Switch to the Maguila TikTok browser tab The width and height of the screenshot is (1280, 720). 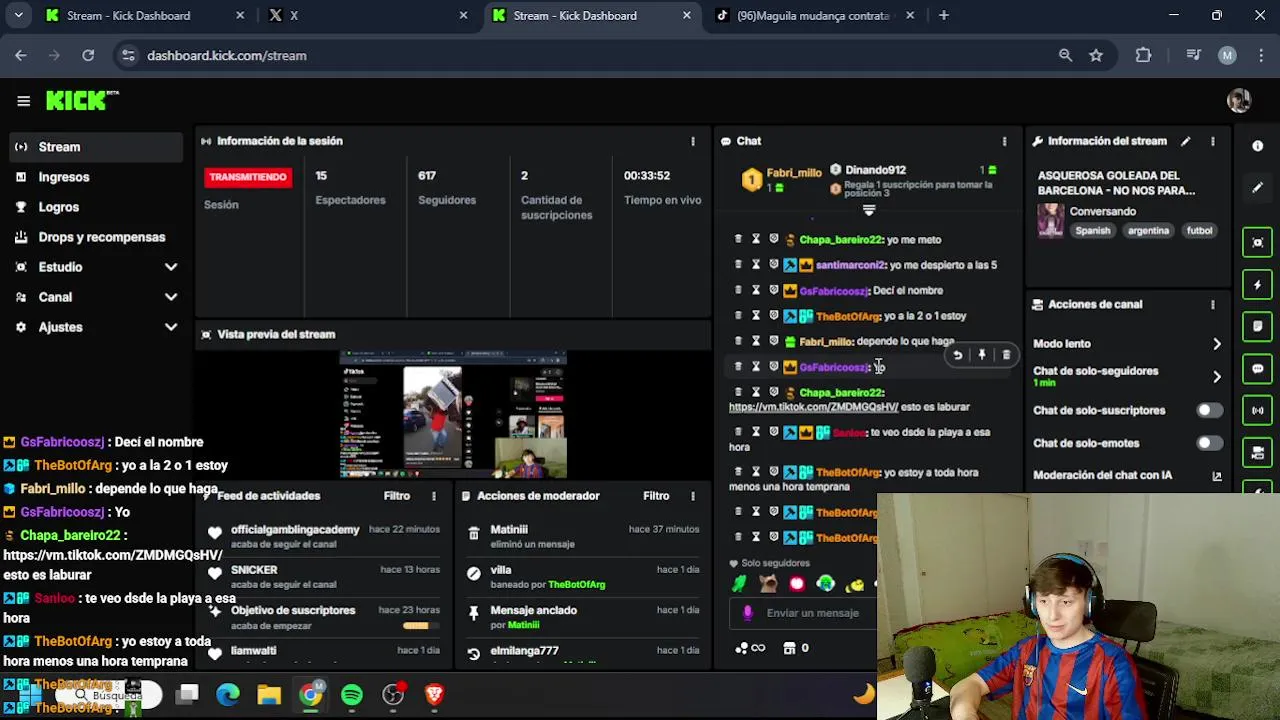(x=814, y=16)
